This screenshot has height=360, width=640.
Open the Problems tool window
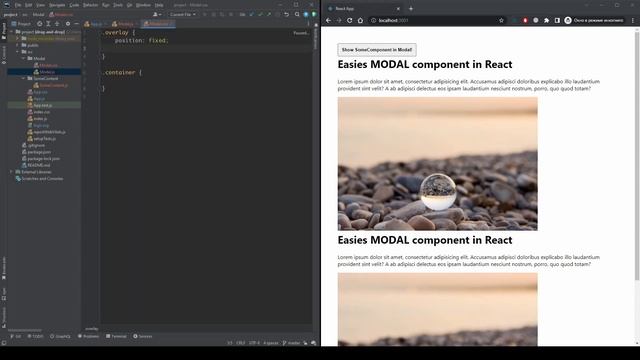point(89,336)
